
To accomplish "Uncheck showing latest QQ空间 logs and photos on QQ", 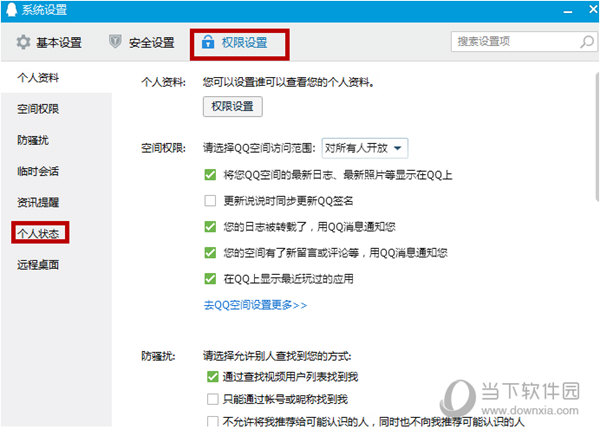I will click(210, 175).
